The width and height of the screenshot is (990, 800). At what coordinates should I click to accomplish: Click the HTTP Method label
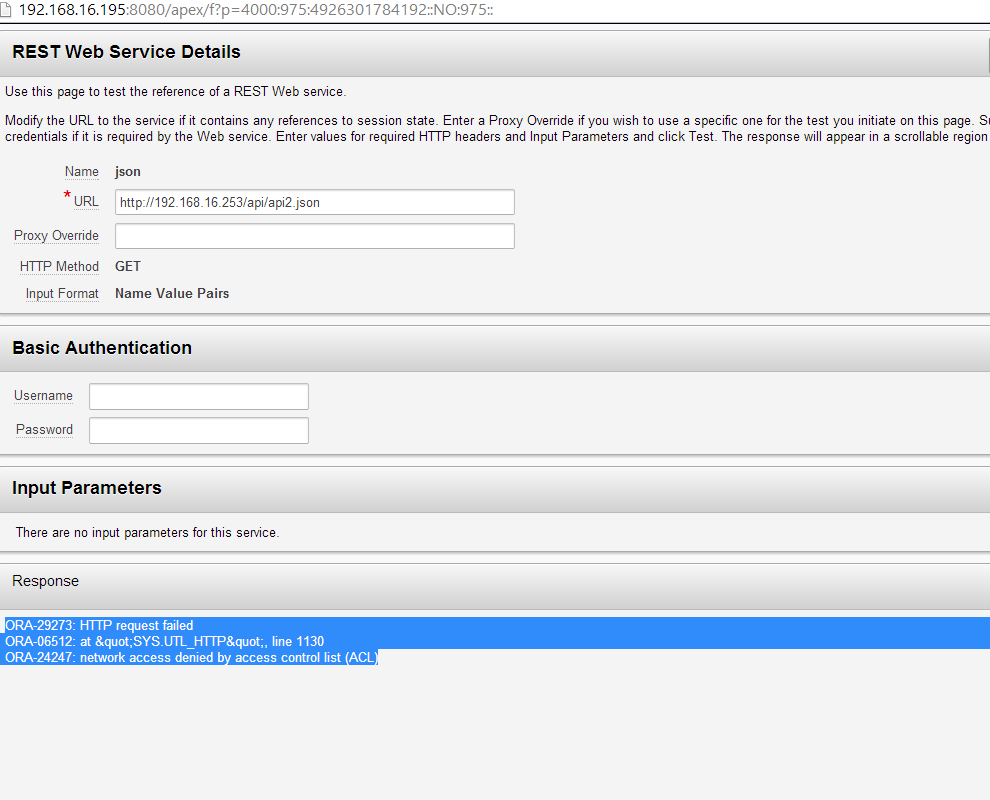(x=59, y=267)
